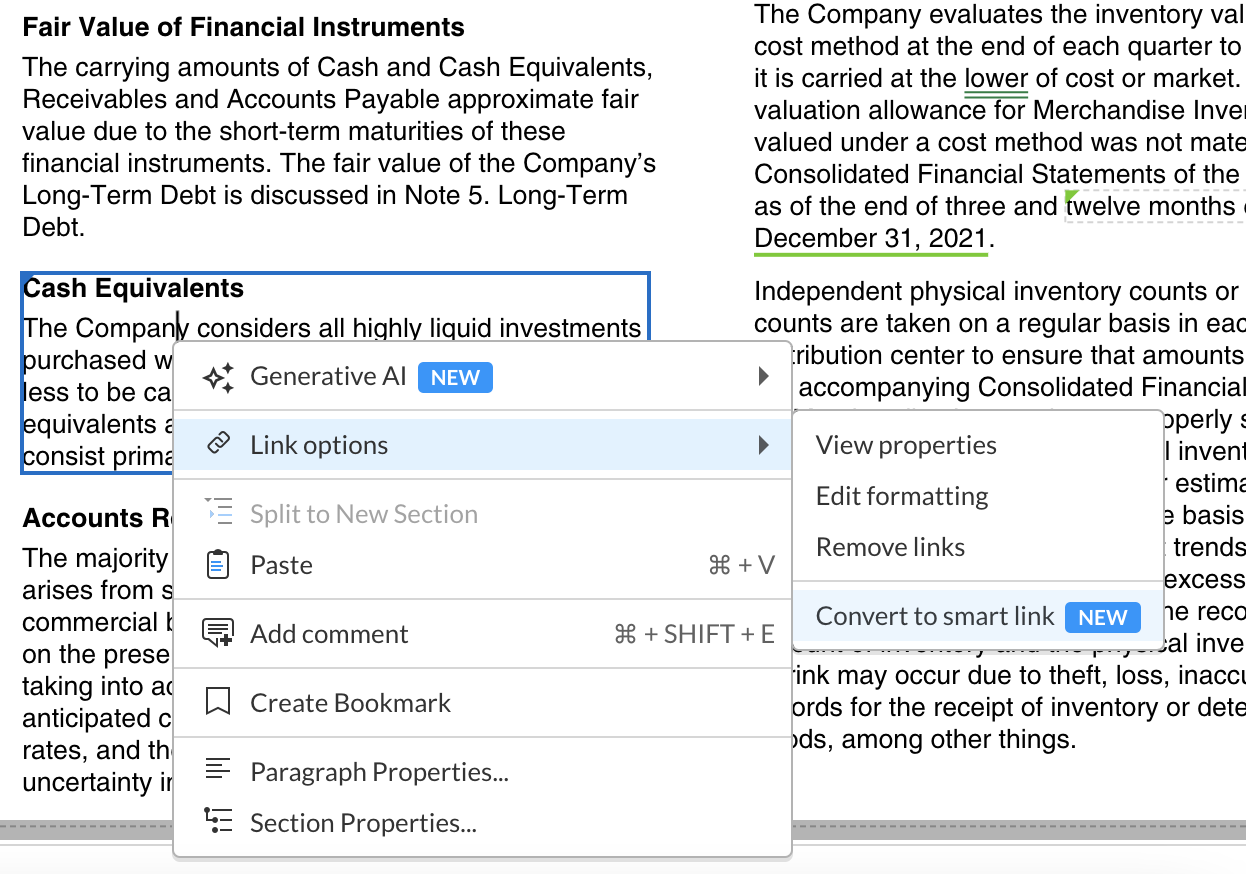Select Remove links option

[x=890, y=547]
